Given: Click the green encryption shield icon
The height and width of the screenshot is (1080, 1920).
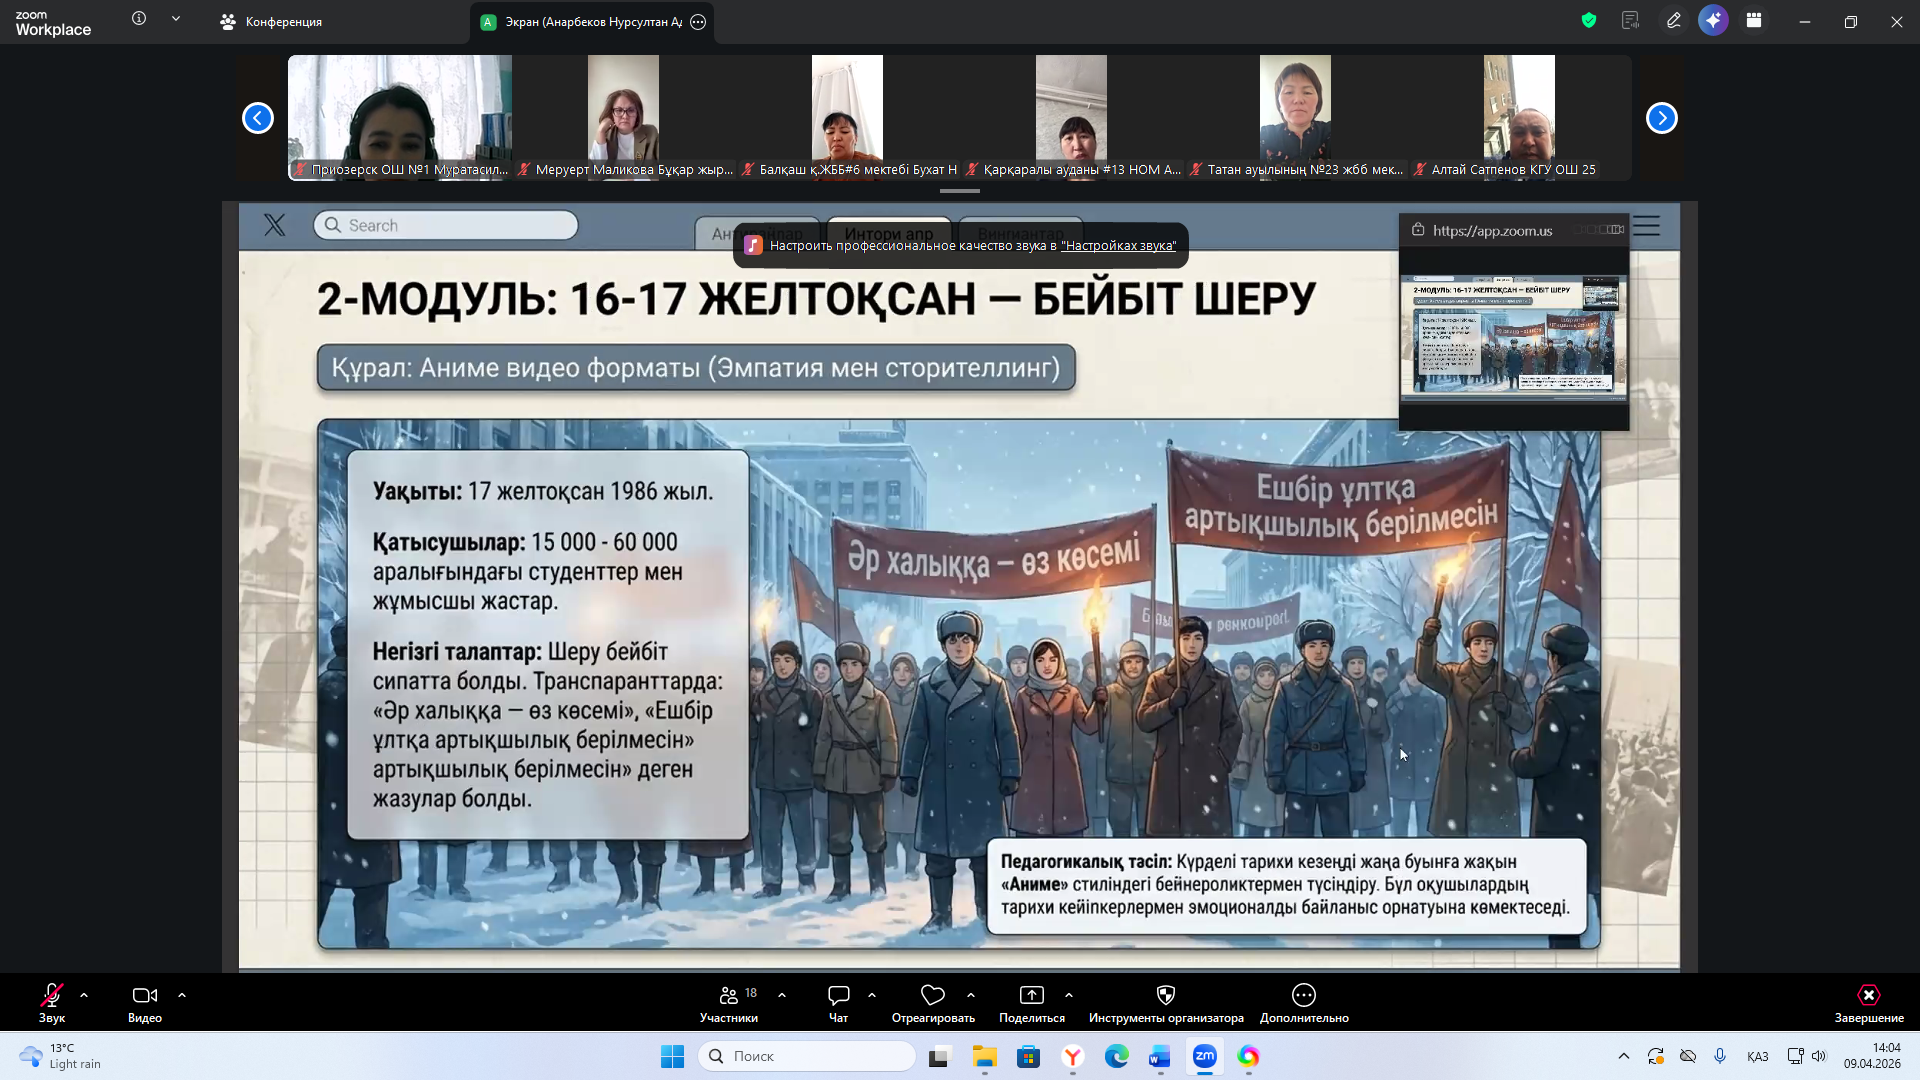Looking at the screenshot, I should (x=1589, y=20).
